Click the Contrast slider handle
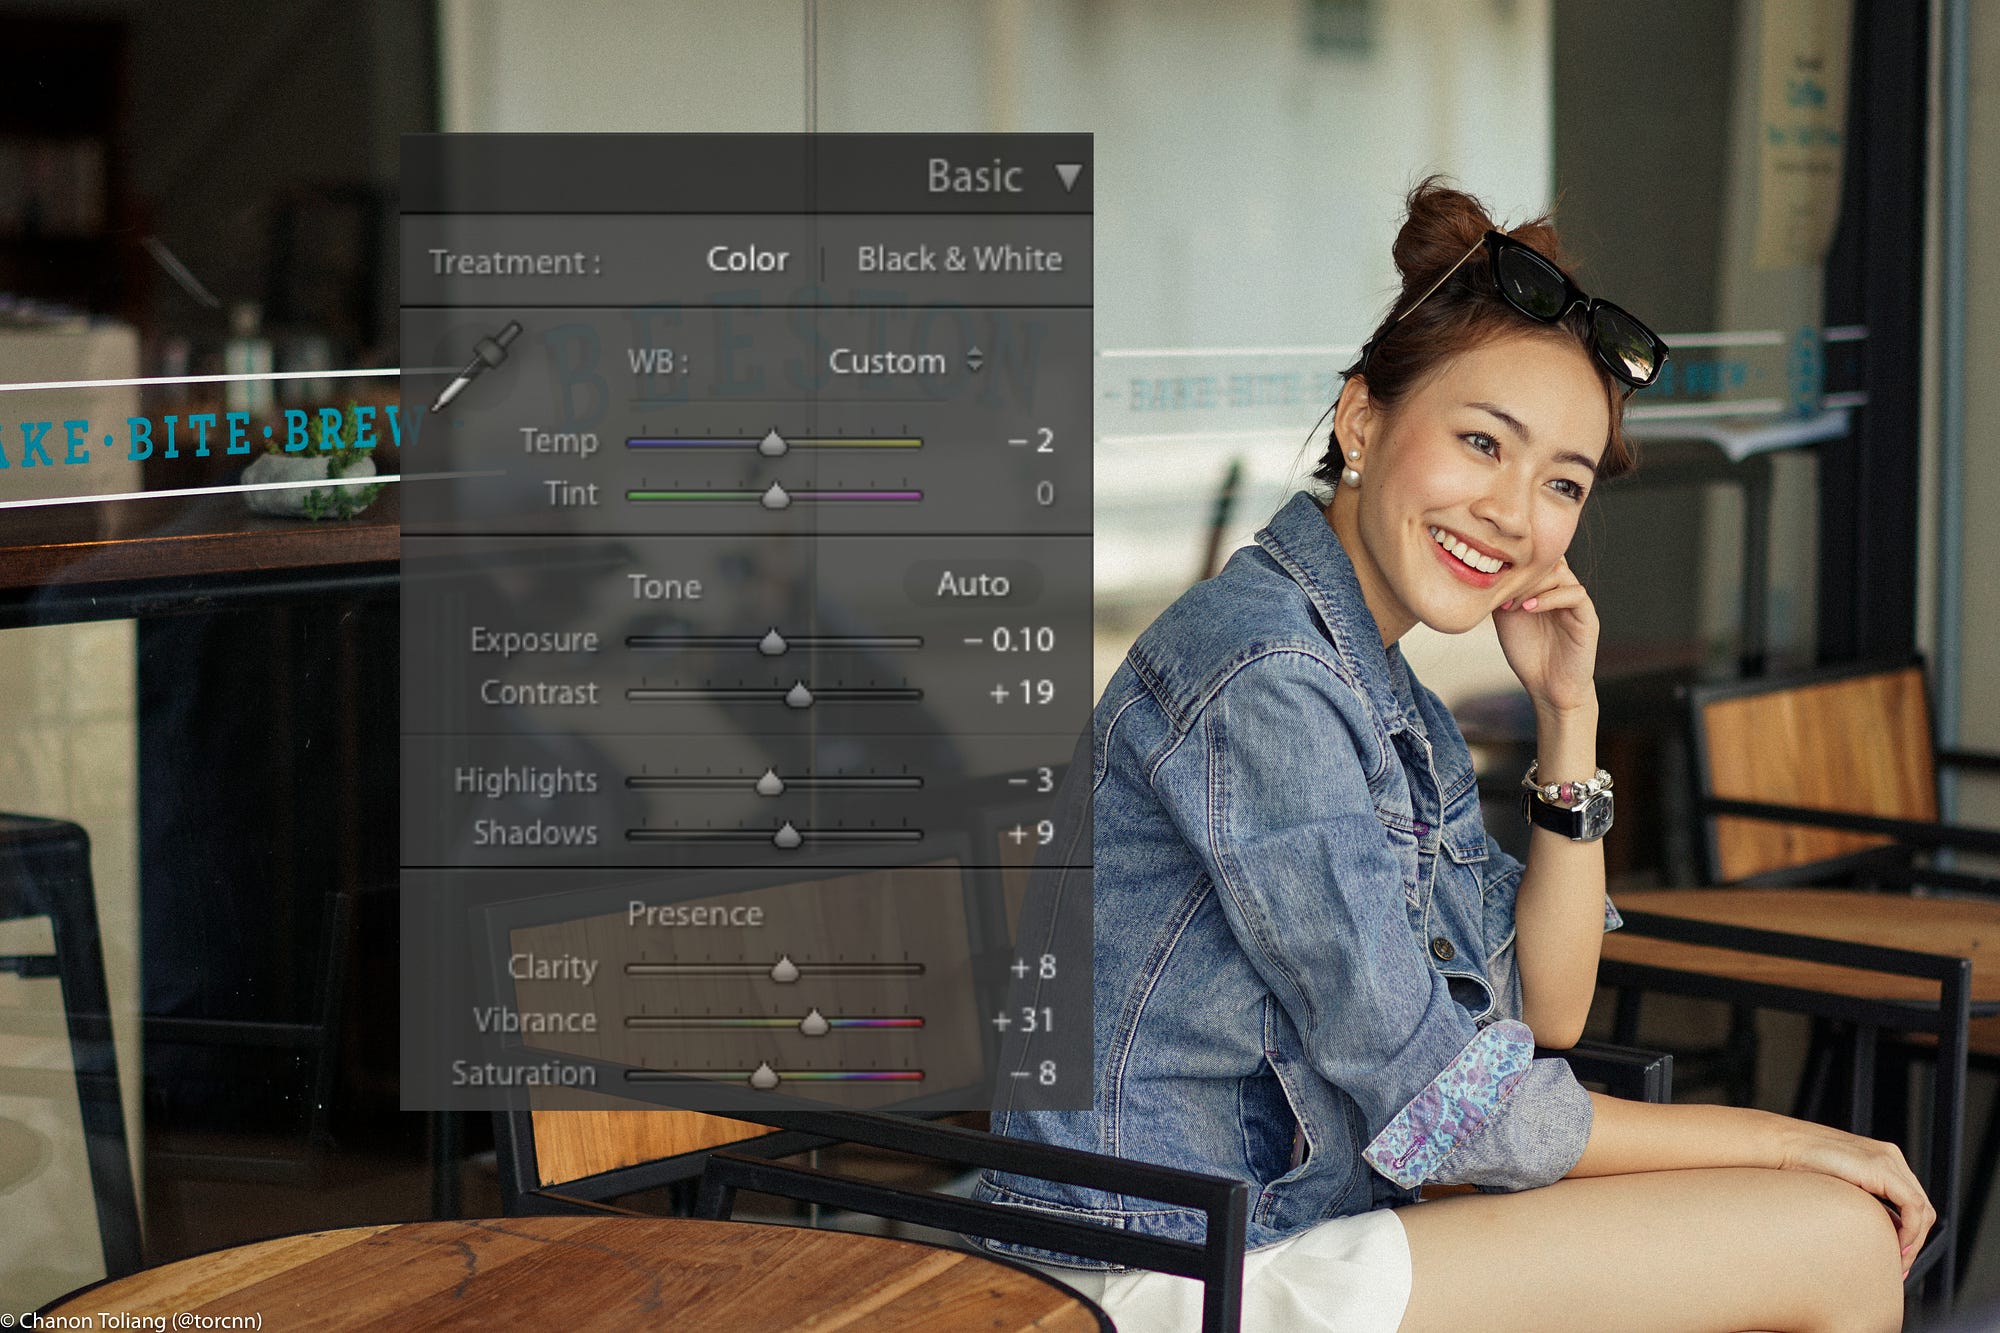Screen dimensions: 2000x1333 pyautogui.click(x=798, y=694)
